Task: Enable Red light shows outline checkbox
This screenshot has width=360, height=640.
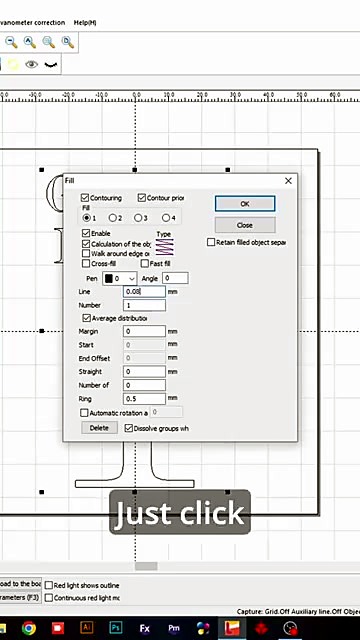Action: [49, 585]
